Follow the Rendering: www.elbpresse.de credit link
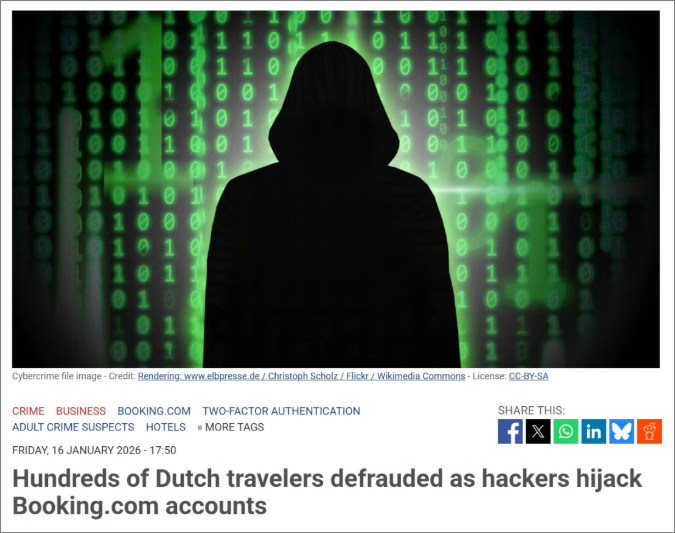Screen dimensions: 675x533 point(198,376)
